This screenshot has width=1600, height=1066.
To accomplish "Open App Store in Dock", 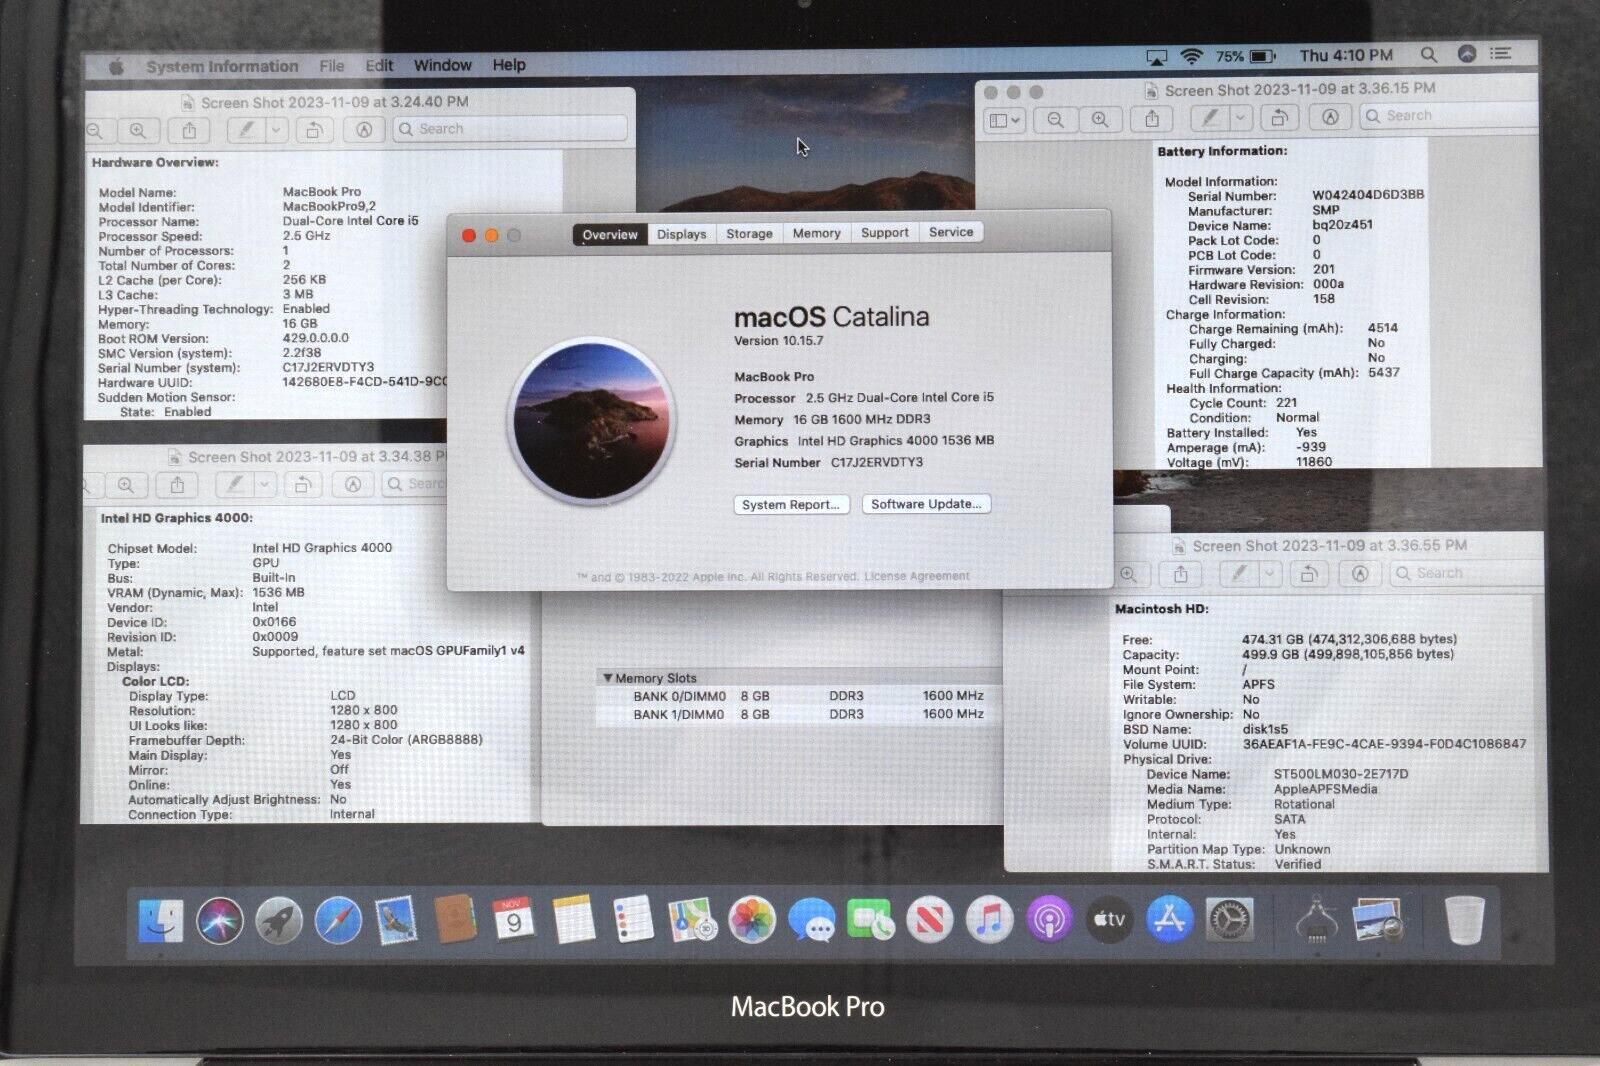I will coord(1169,920).
